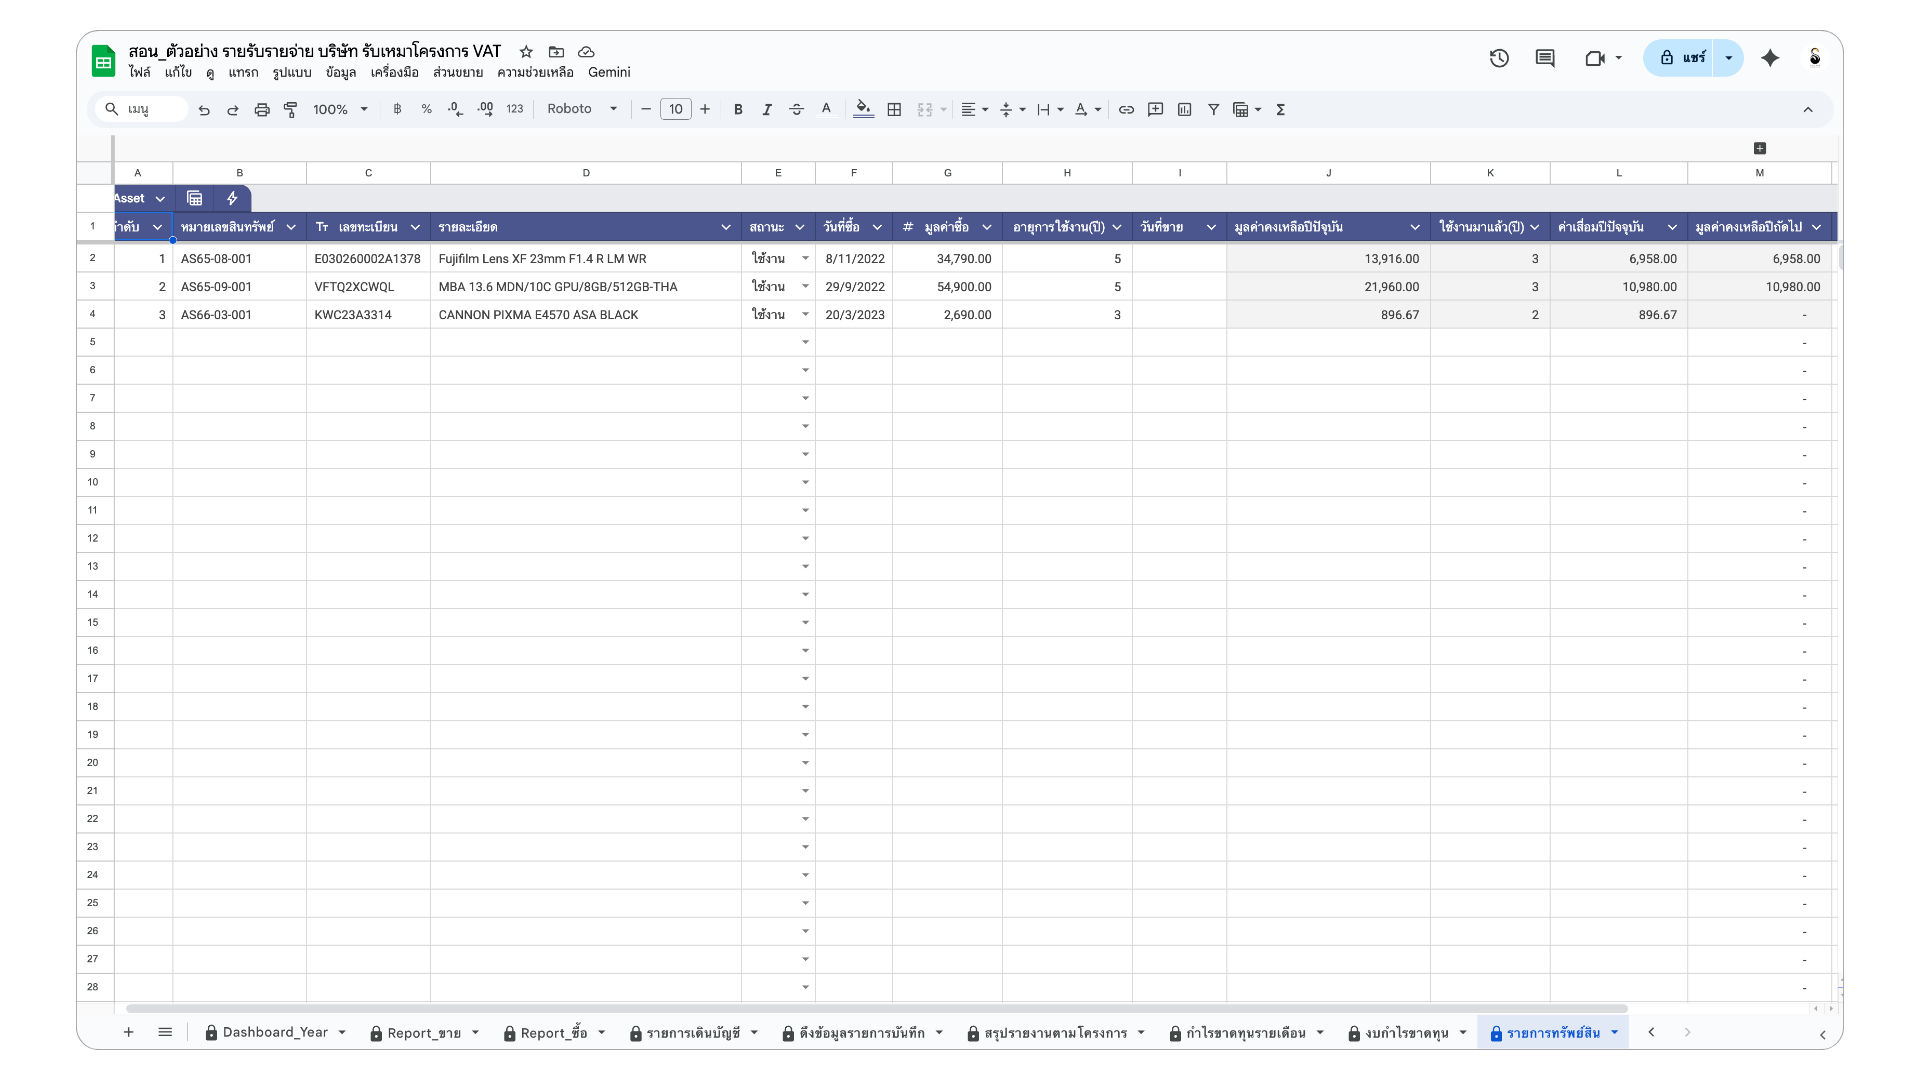Screen dimensions: 1920x1080
Task: Open the Gemini menu
Action: tap(609, 72)
